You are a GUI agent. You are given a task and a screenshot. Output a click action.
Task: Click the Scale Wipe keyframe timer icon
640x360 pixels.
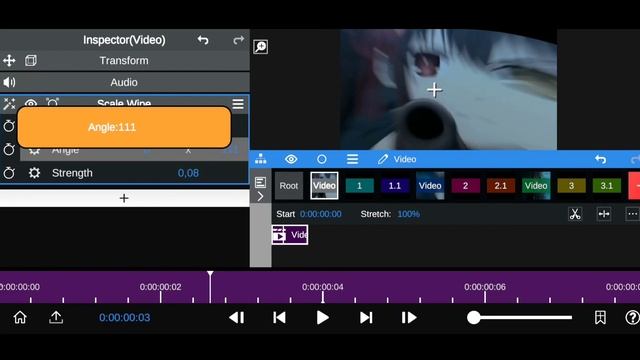[x=52, y=102]
